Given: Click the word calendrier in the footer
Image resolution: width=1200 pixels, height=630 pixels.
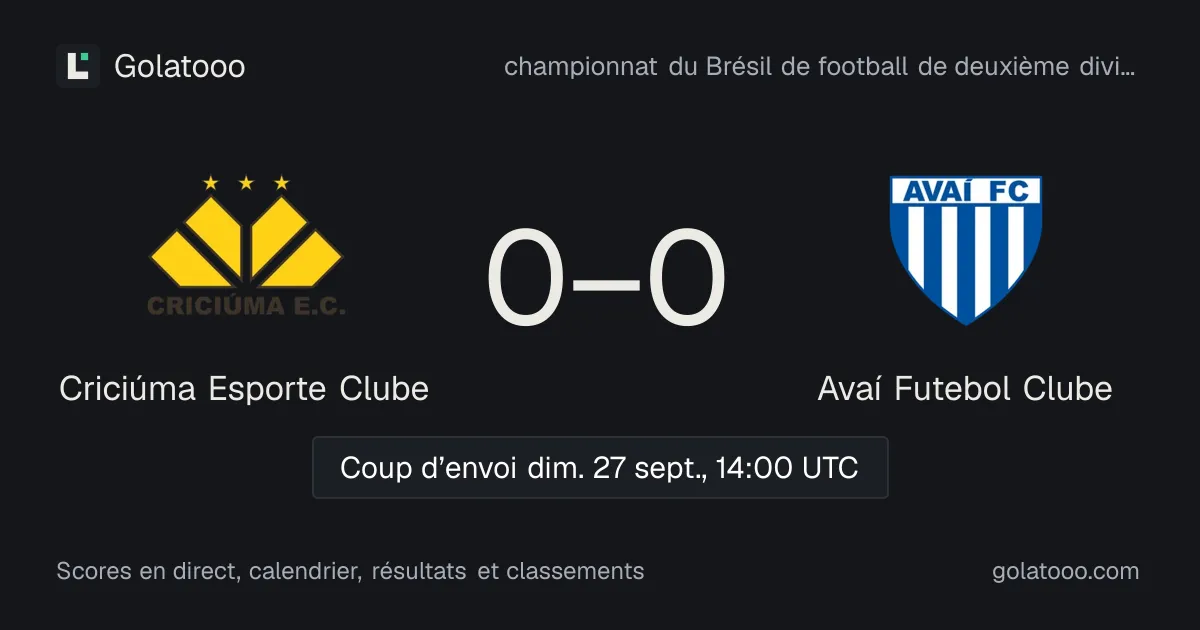Looking at the screenshot, I should [305, 571].
